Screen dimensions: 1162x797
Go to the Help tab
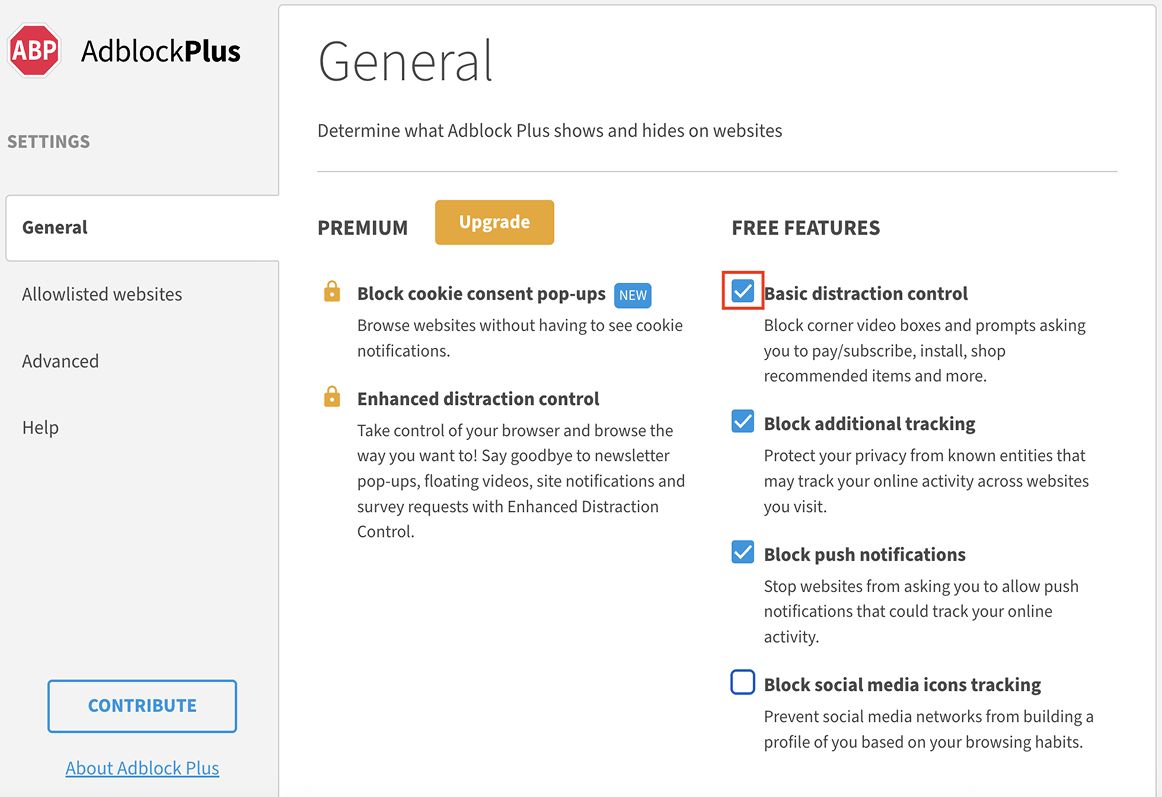[x=40, y=428]
